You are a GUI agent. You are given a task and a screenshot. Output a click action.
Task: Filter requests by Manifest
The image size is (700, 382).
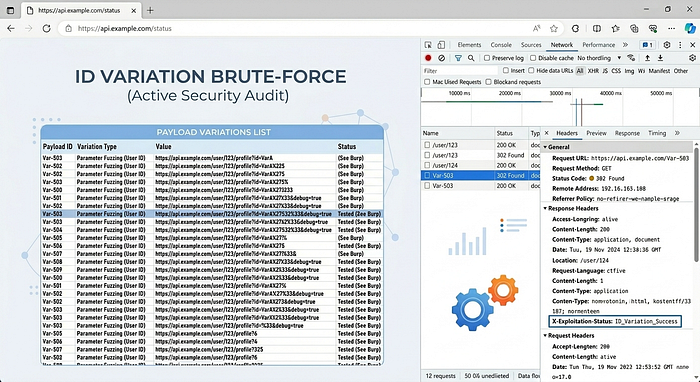tap(659, 71)
